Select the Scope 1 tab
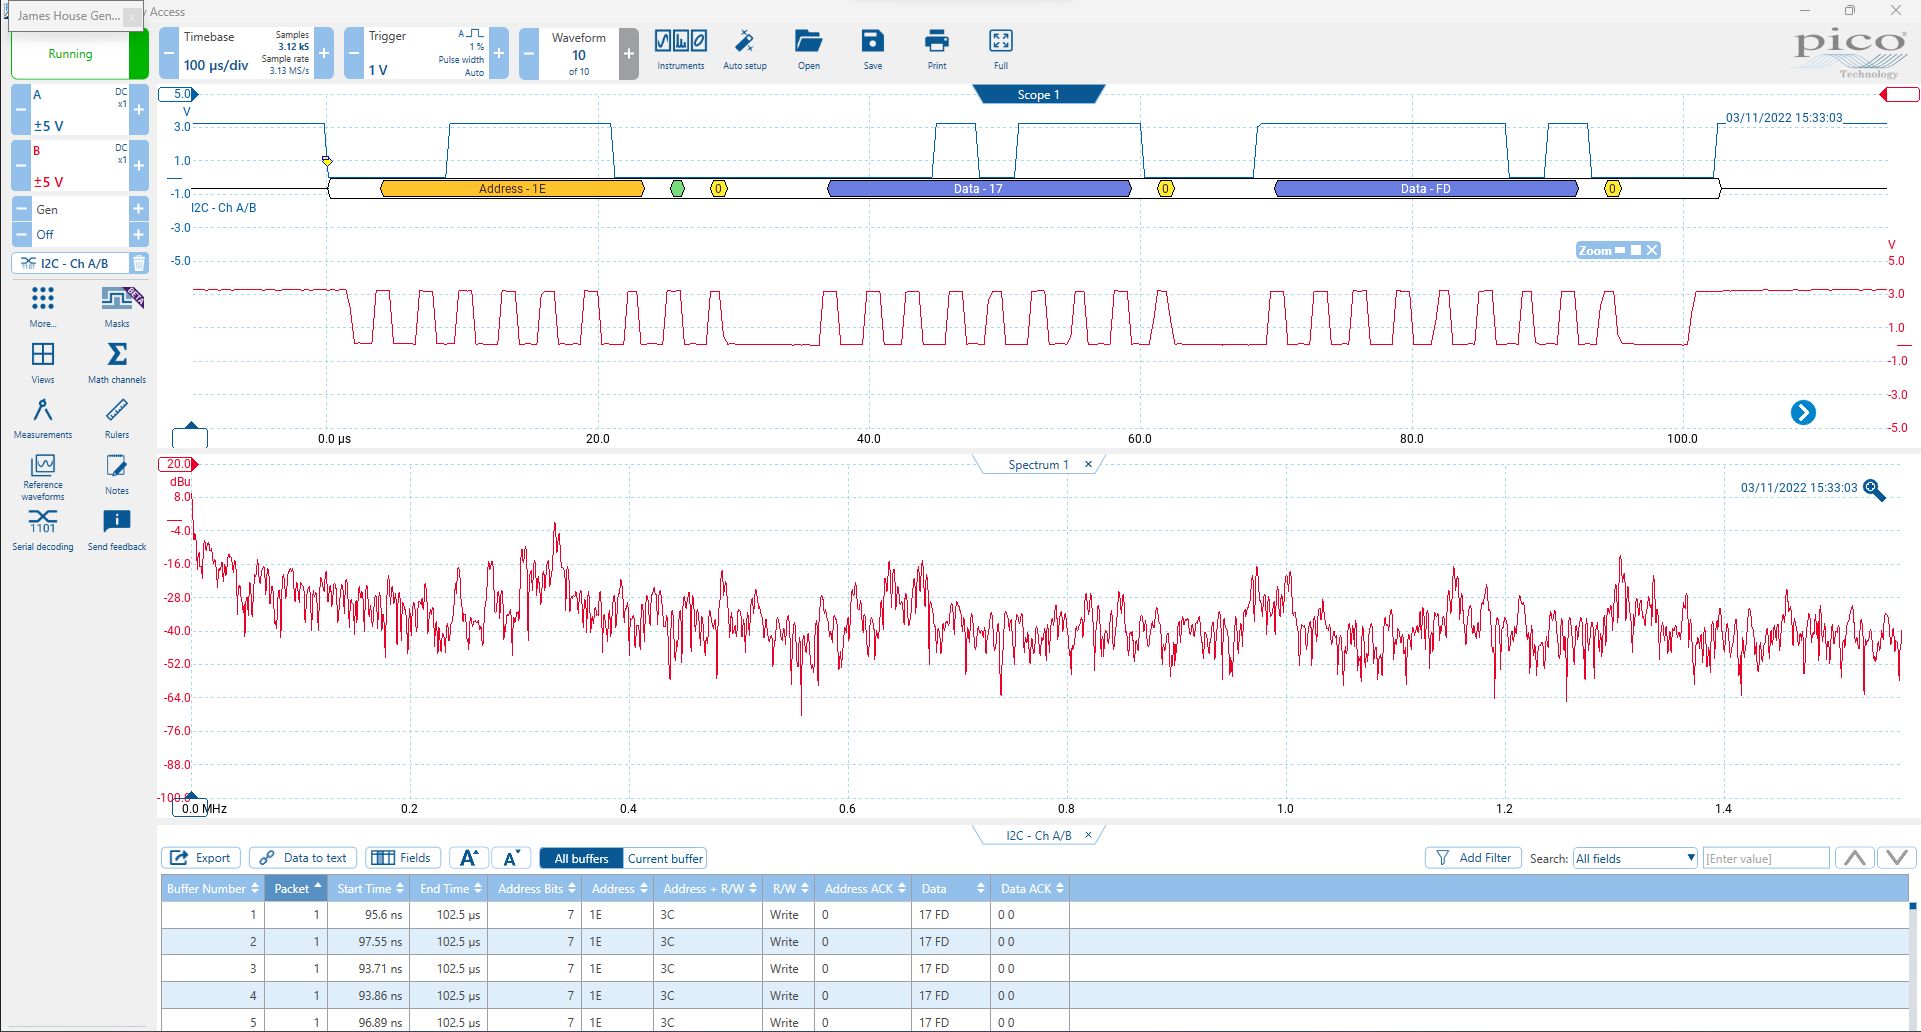Viewport: 1921px width, 1032px height. coord(1038,95)
